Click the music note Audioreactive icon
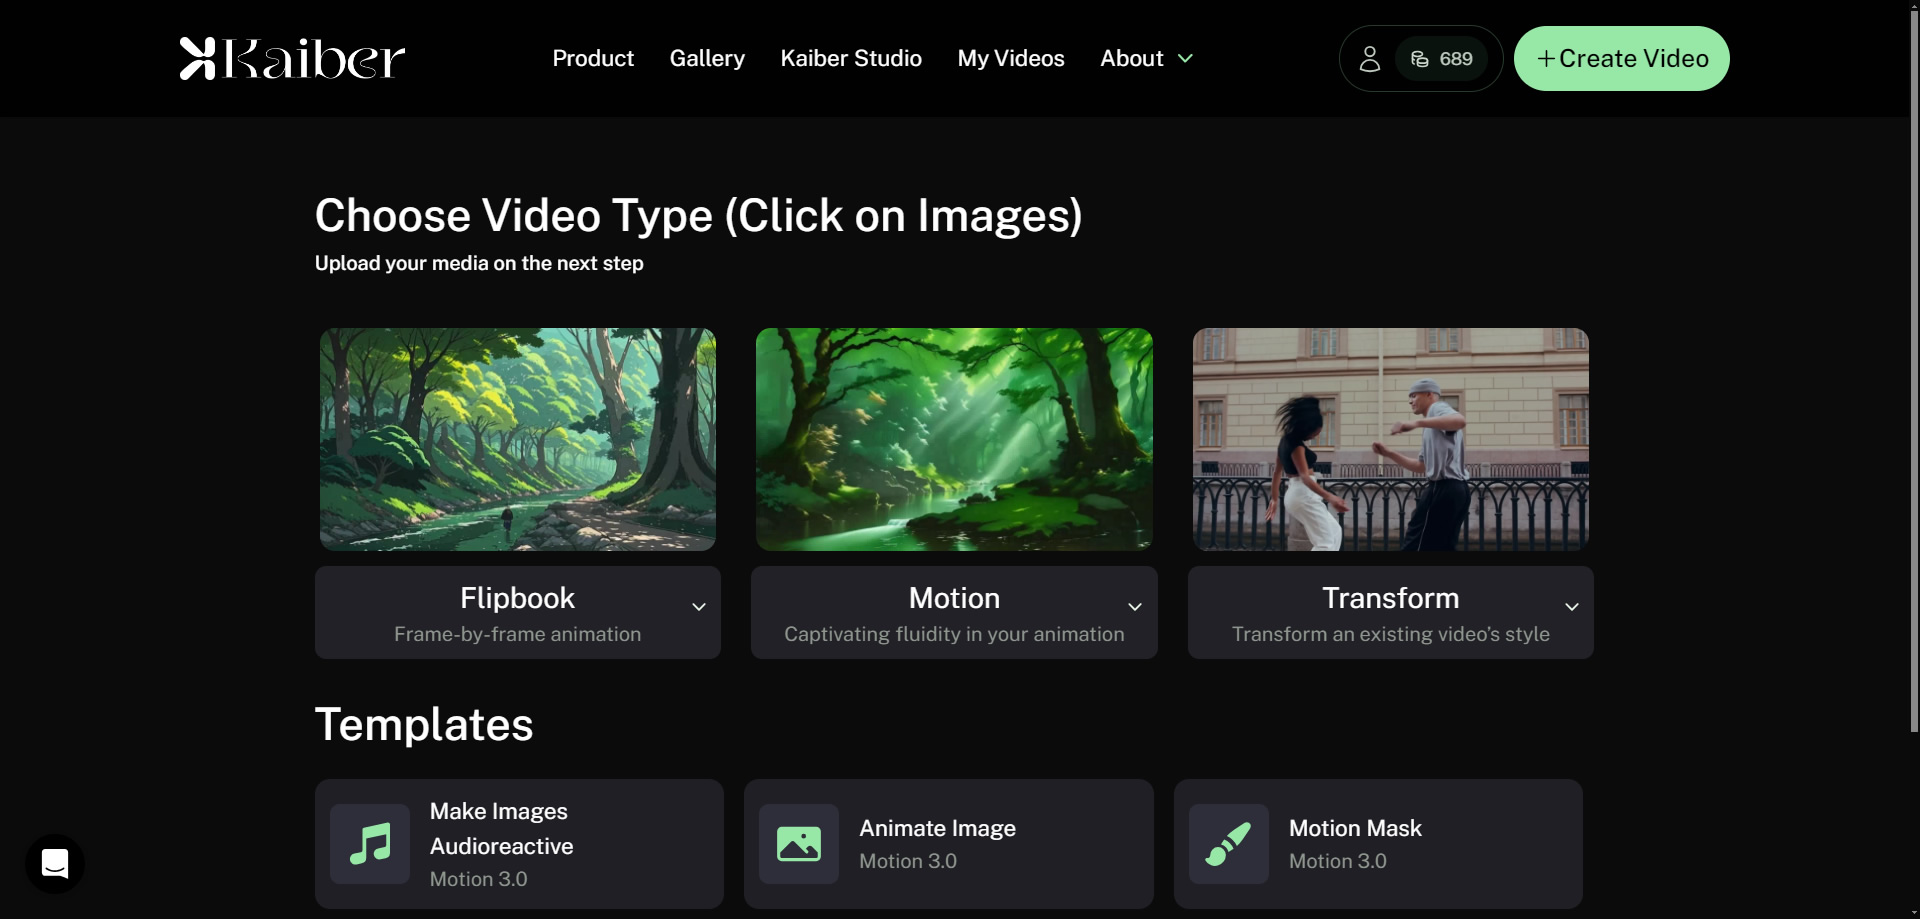 click(370, 844)
